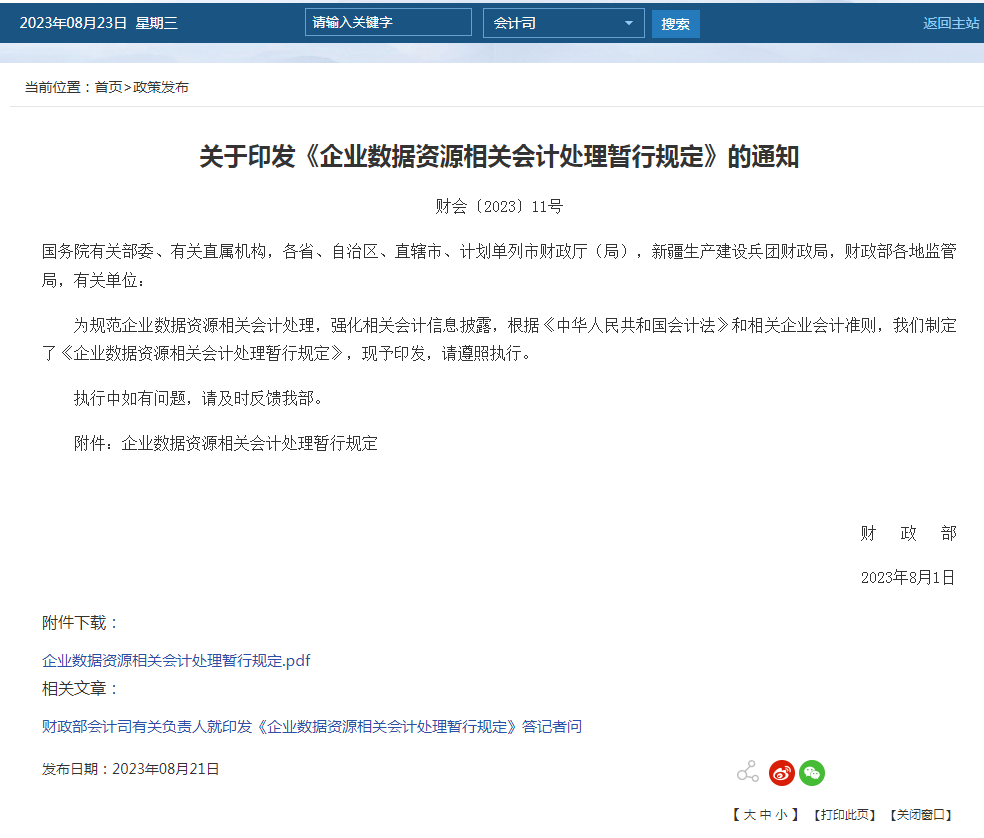
Task: Click the share icon beside Weibo
Action: pos(747,772)
